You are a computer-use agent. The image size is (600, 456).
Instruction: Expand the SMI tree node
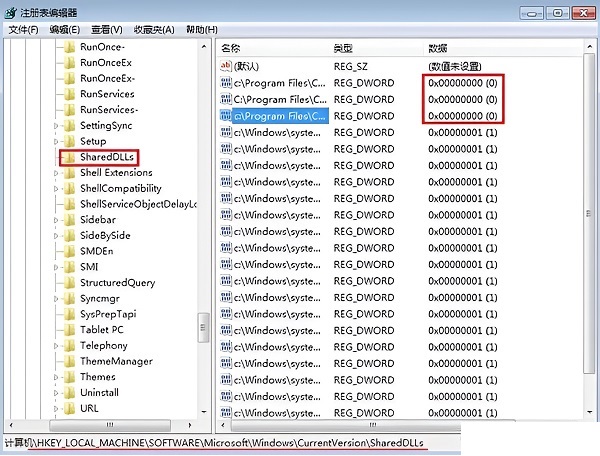[x=56, y=267]
